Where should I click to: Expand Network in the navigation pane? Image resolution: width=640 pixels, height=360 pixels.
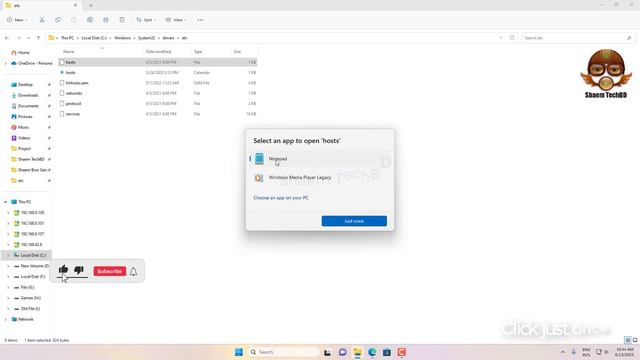tap(5, 319)
